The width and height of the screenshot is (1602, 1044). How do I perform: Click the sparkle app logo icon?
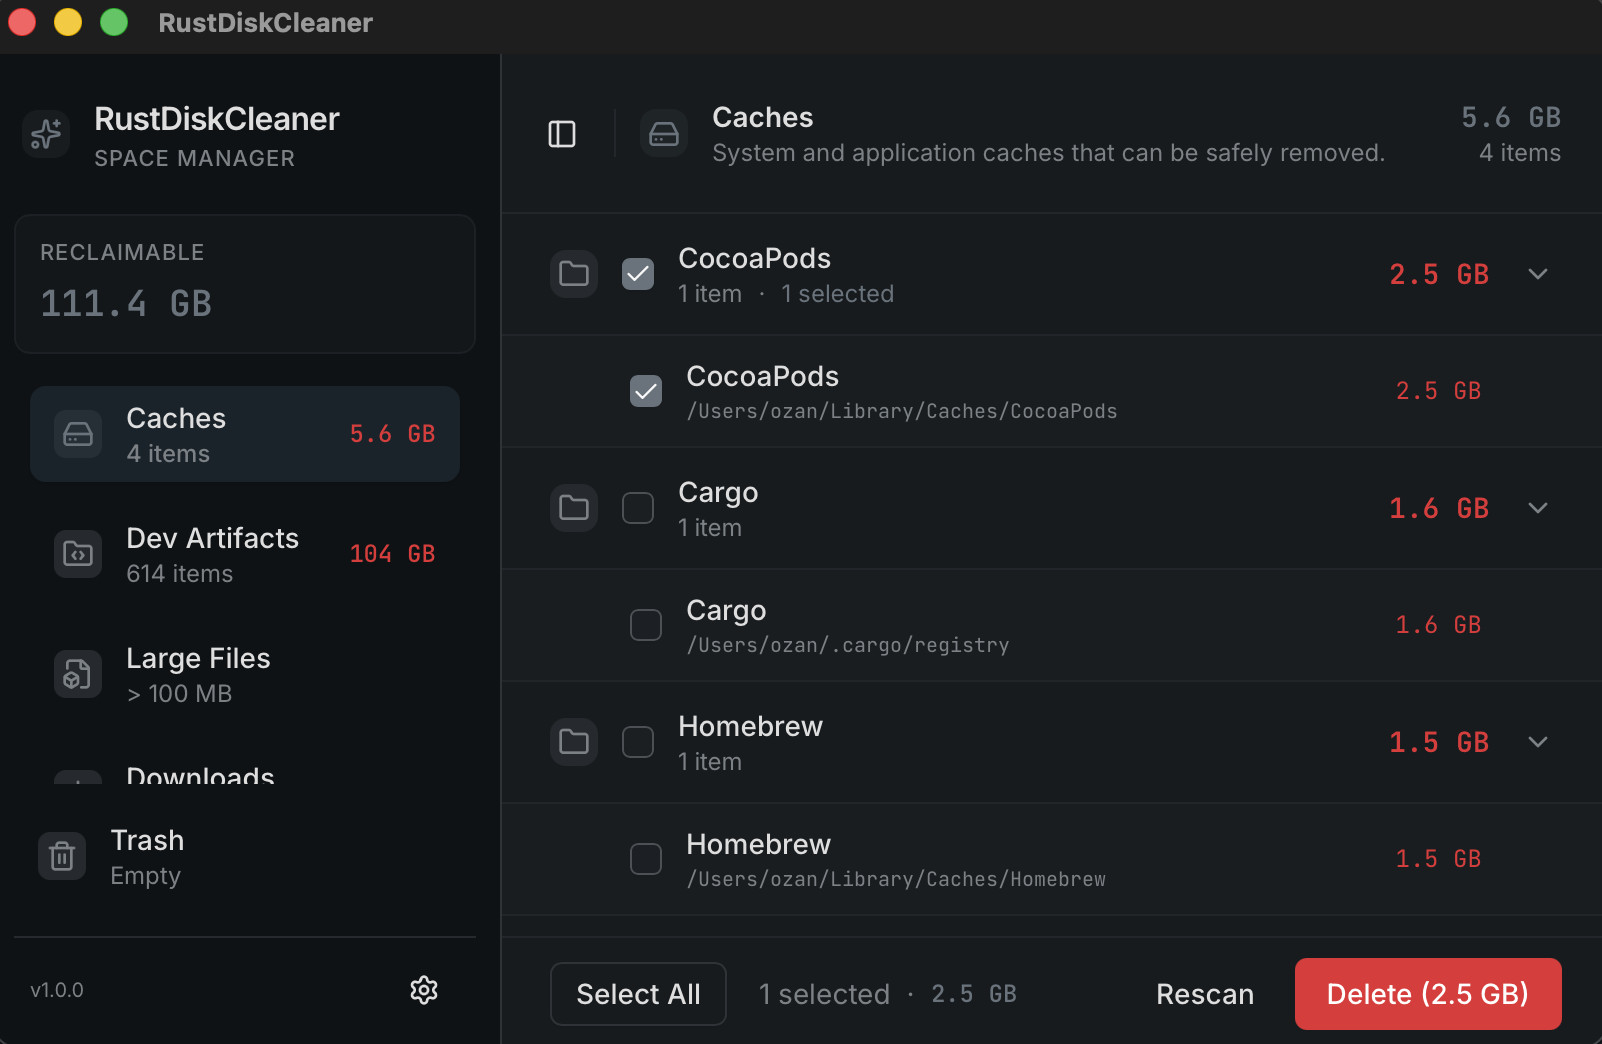[46, 134]
